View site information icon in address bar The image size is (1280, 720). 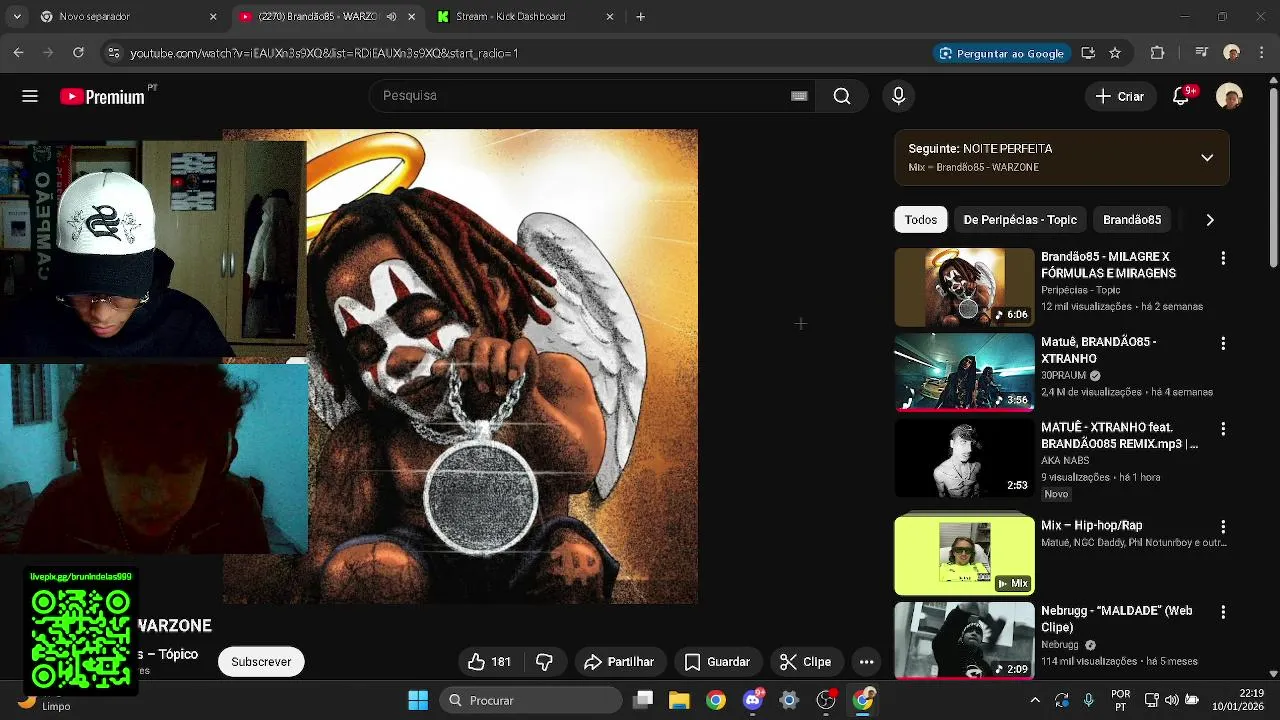point(113,53)
